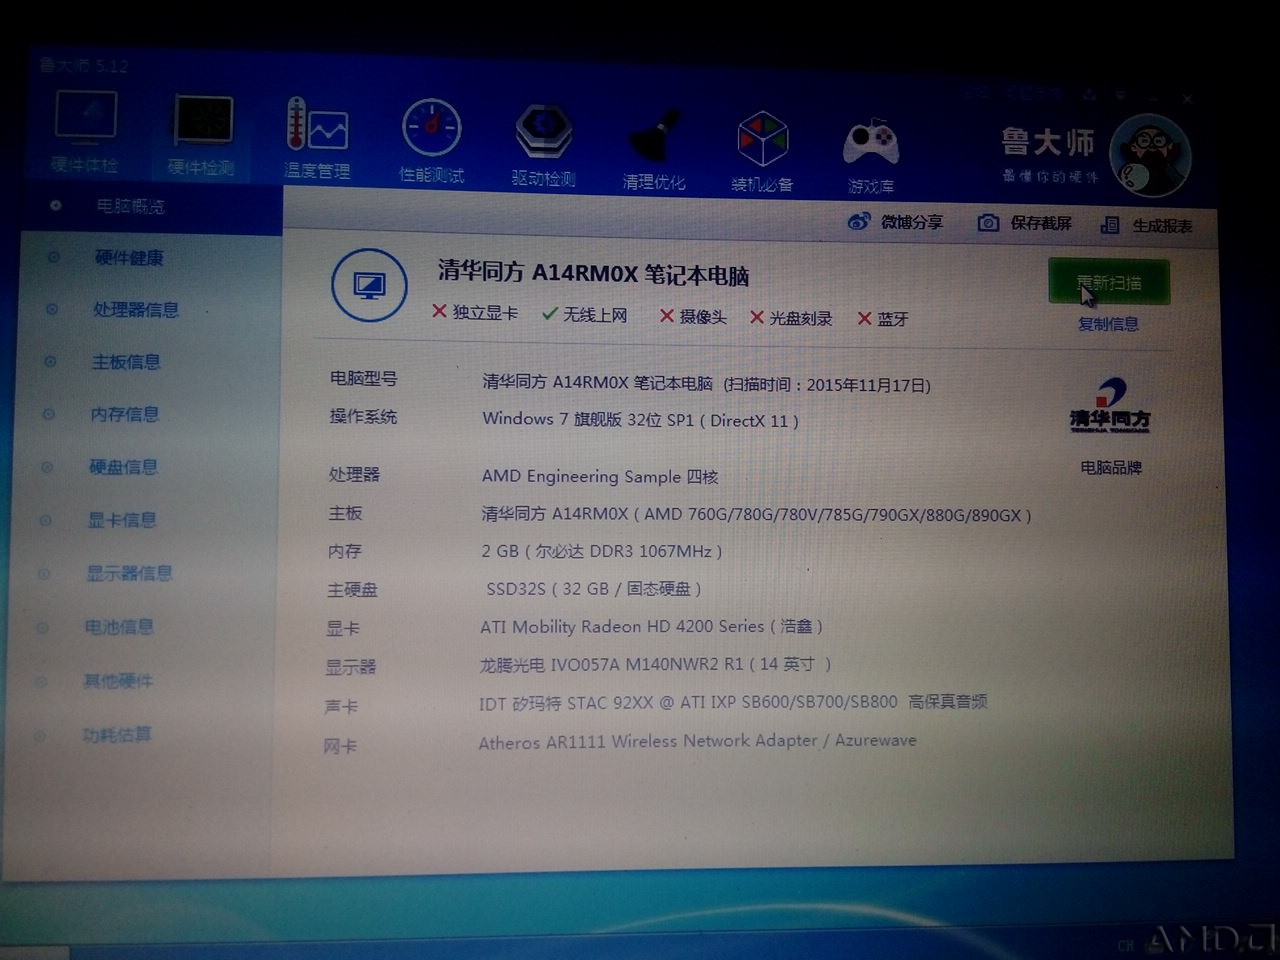Screen dimensions: 1280x960
Task: Click the memory value 2 GB 尔必达 DDR3
Action: [601, 551]
